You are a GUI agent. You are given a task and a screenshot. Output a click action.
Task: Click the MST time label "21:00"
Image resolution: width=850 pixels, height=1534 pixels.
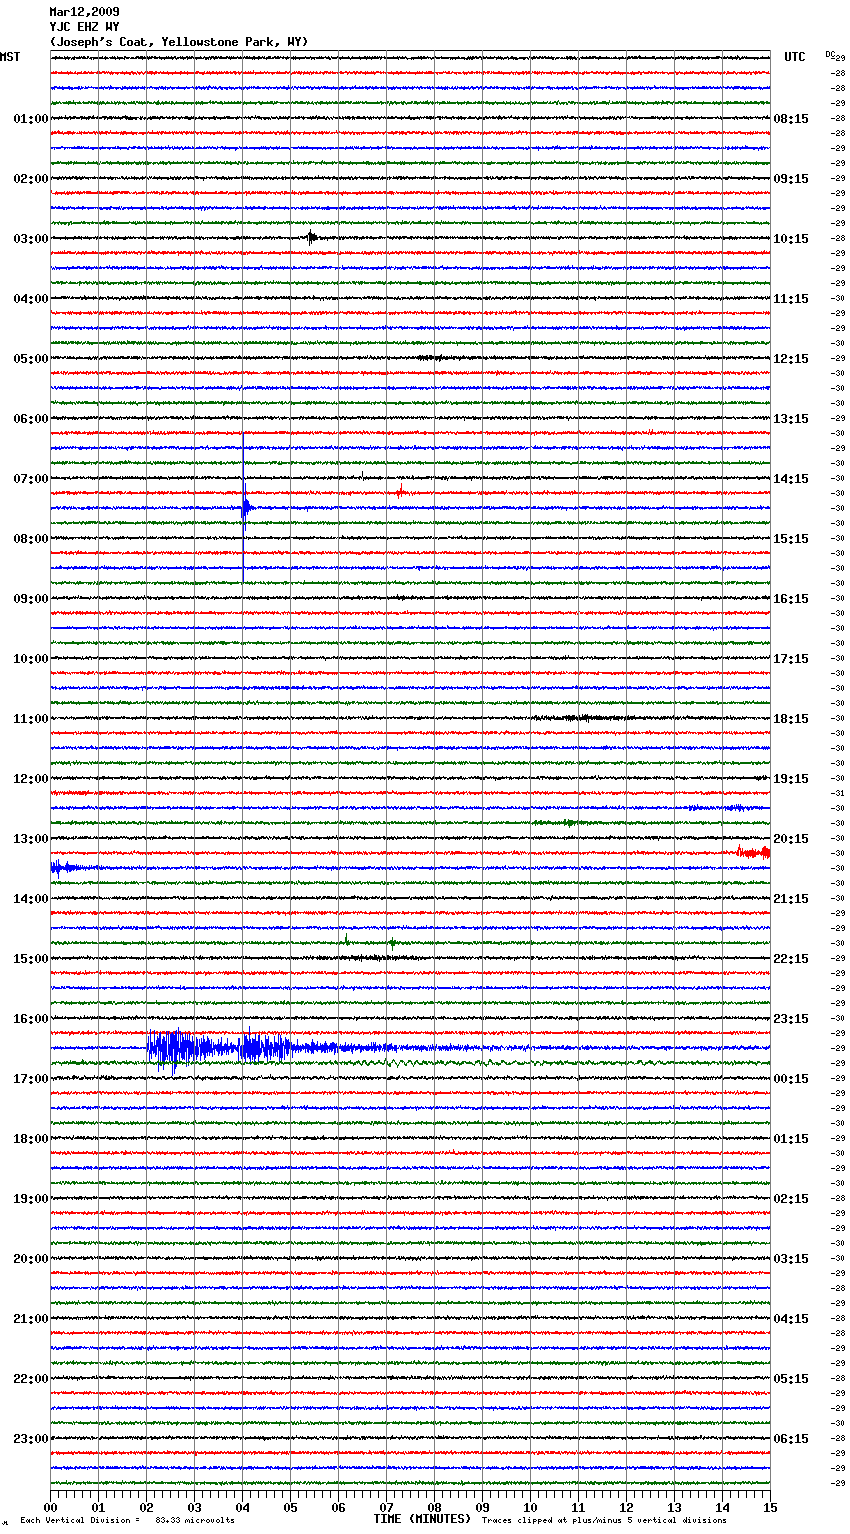pyautogui.click(x=31, y=1319)
